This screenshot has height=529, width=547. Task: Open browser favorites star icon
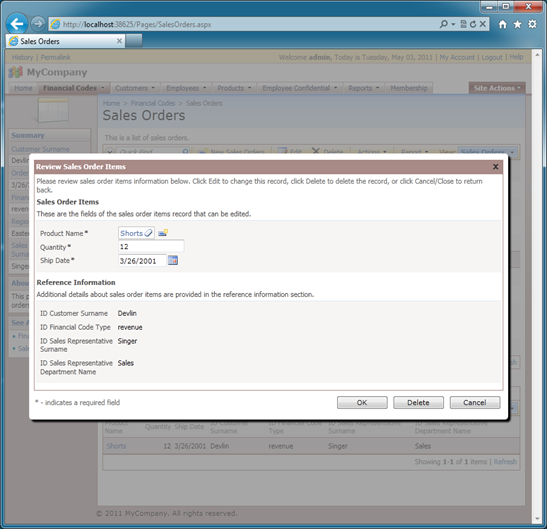(517, 24)
